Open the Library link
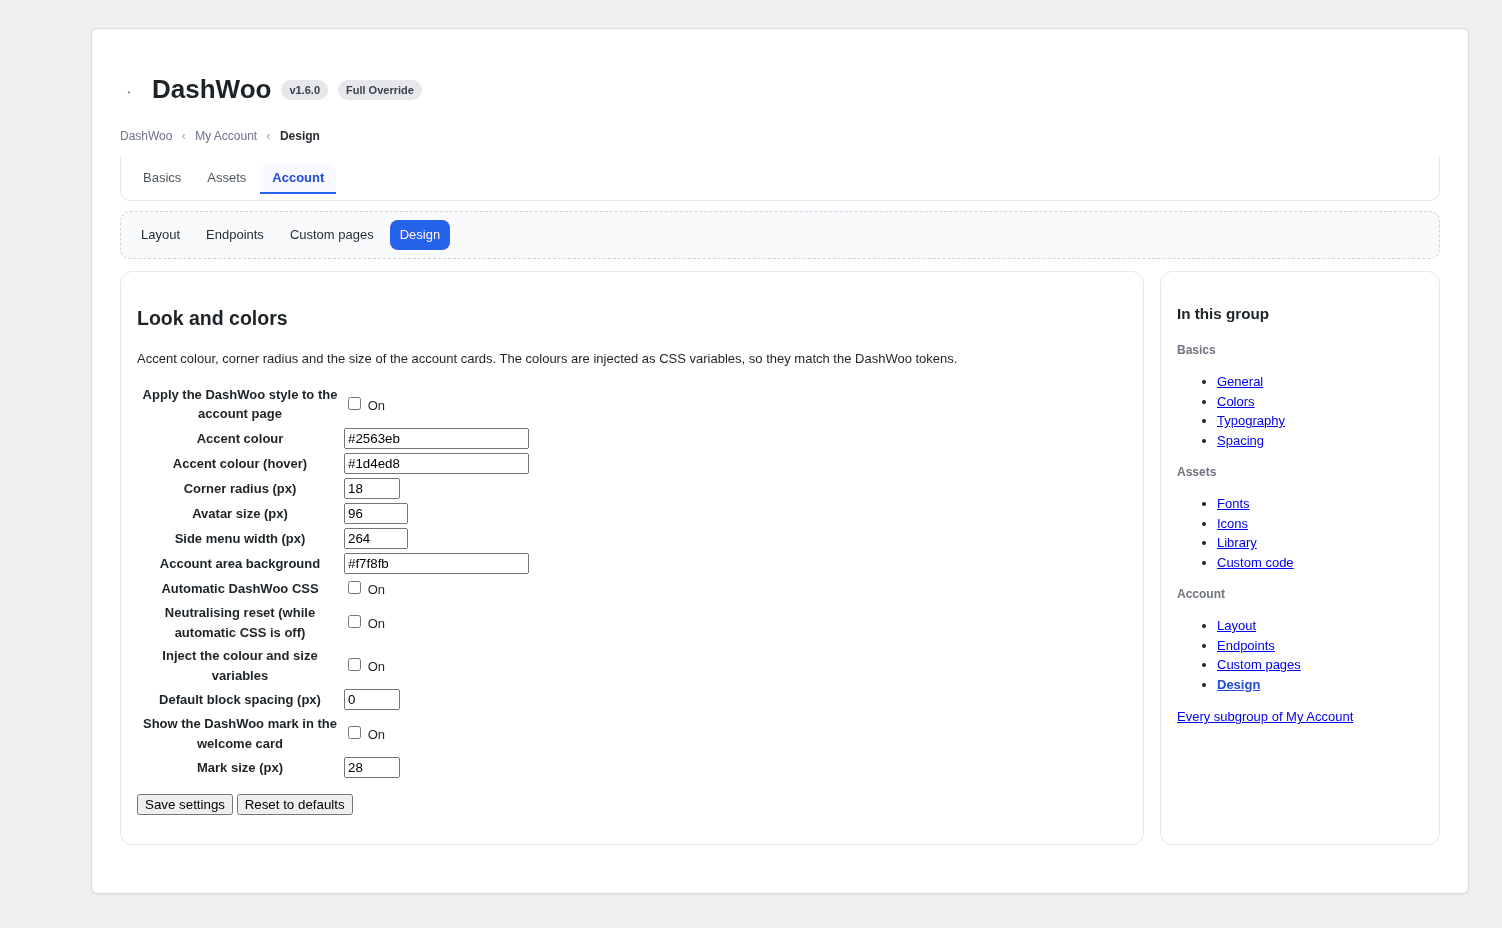1502x928 pixels. 1237,543
